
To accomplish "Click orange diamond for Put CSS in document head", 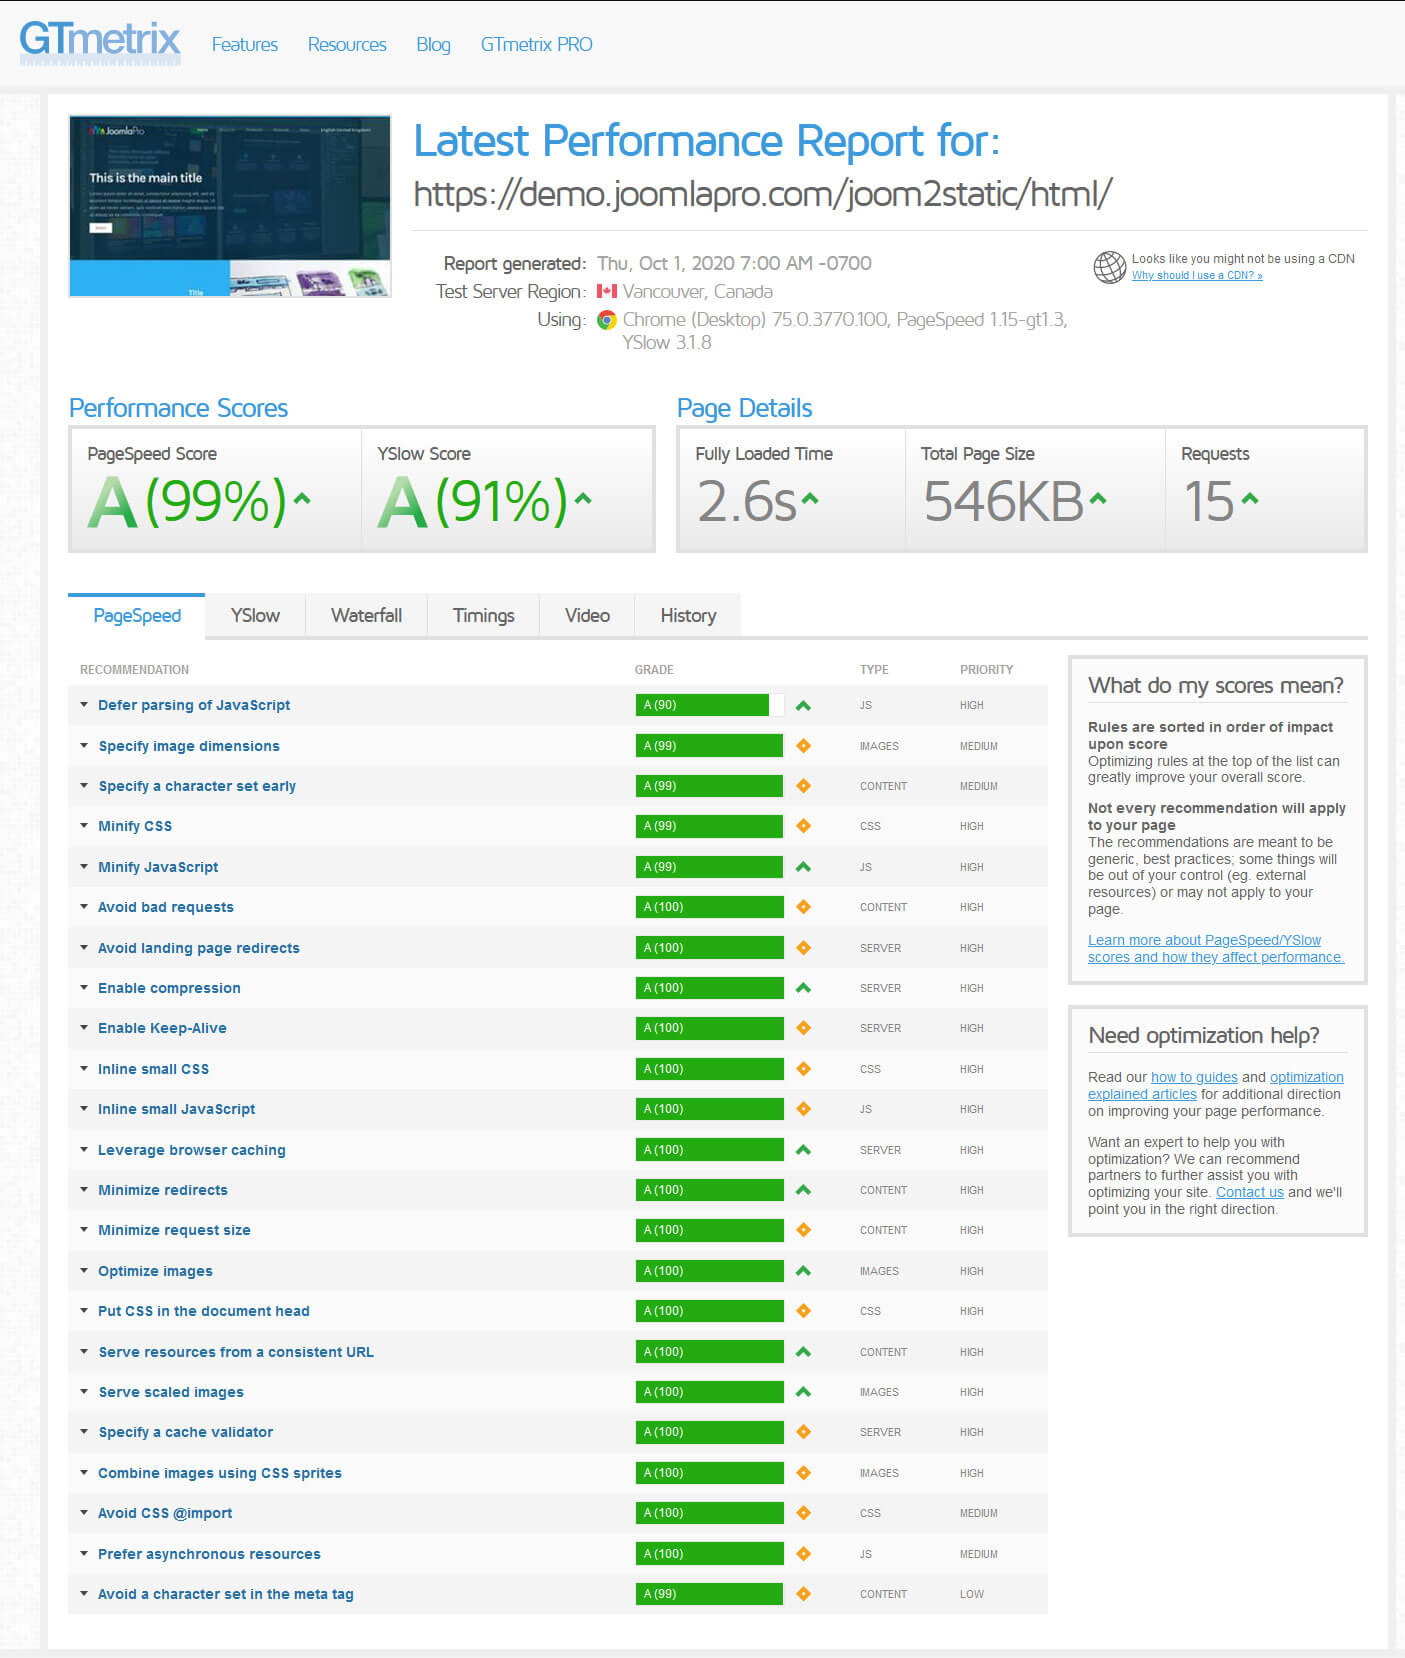I will (803, 1311).
